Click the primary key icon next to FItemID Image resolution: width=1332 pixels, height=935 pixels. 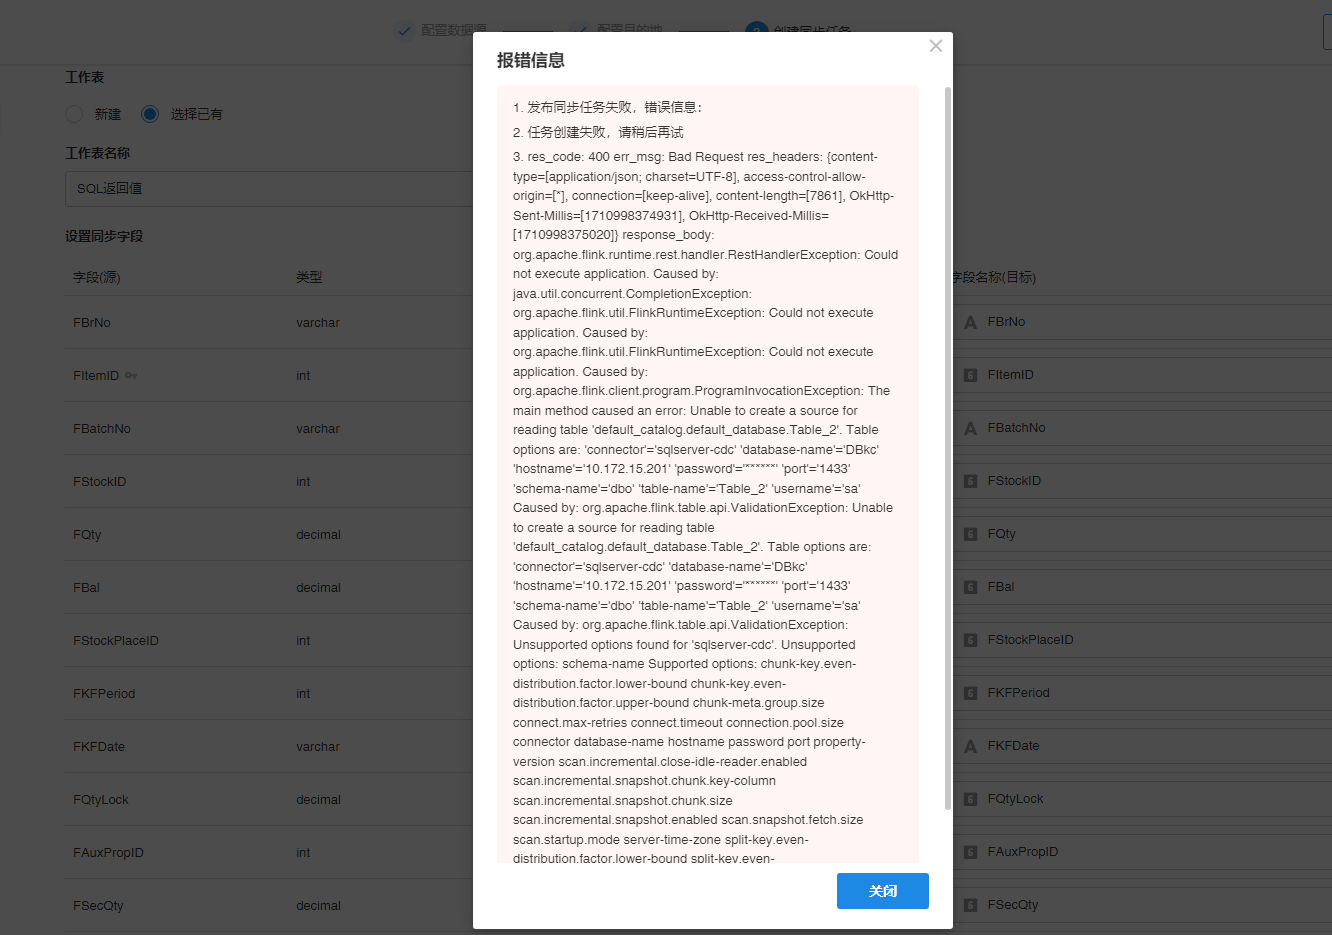[x=131, y=376]
